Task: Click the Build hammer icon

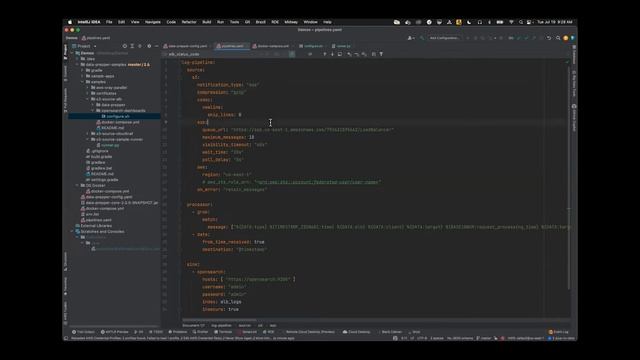Action: pyautogui.click(x=422, y=38)
